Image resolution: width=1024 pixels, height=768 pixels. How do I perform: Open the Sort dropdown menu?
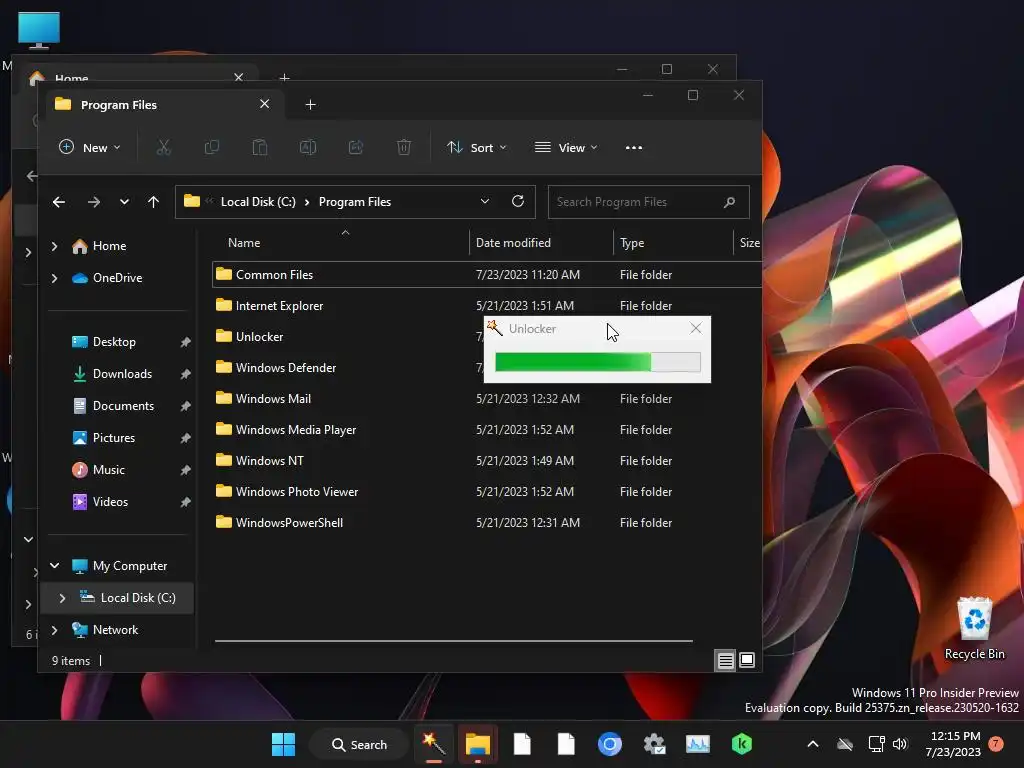pos(477,148)
